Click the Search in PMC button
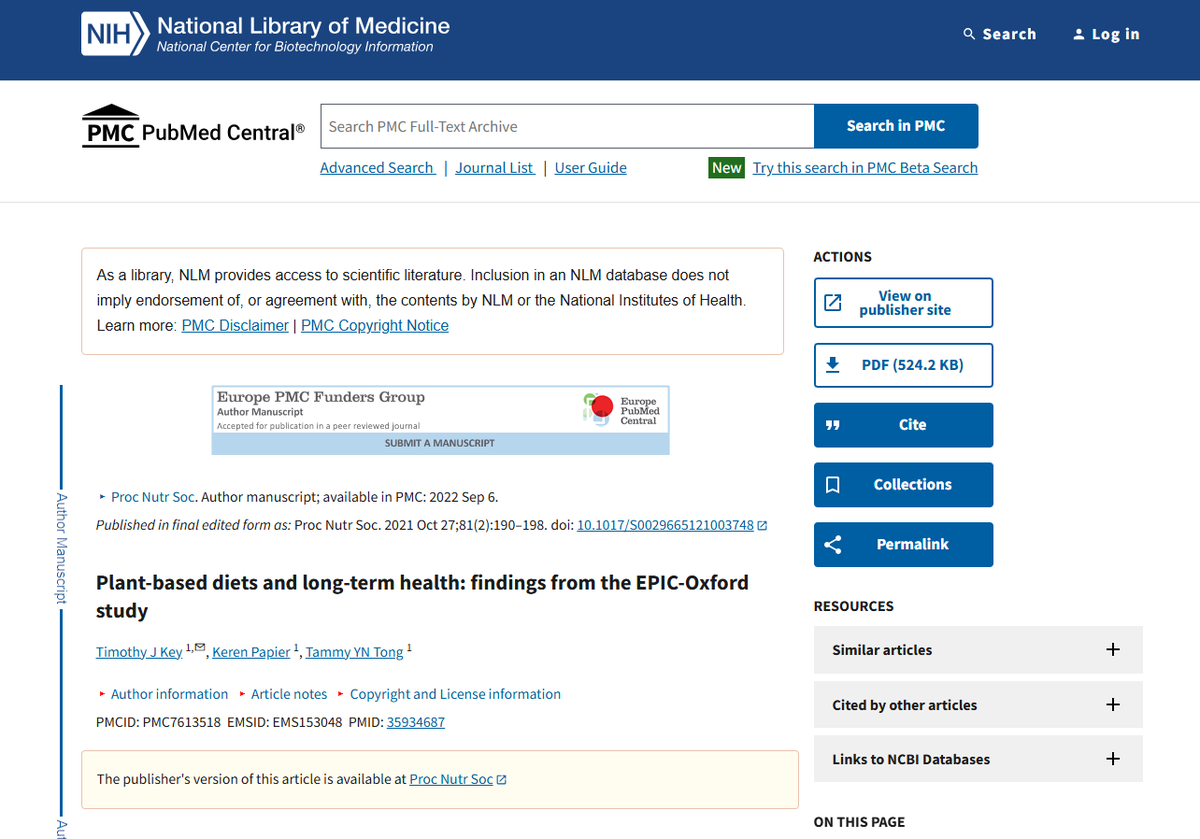Viewport: 1200px width, 839px height. pos(896,126)
